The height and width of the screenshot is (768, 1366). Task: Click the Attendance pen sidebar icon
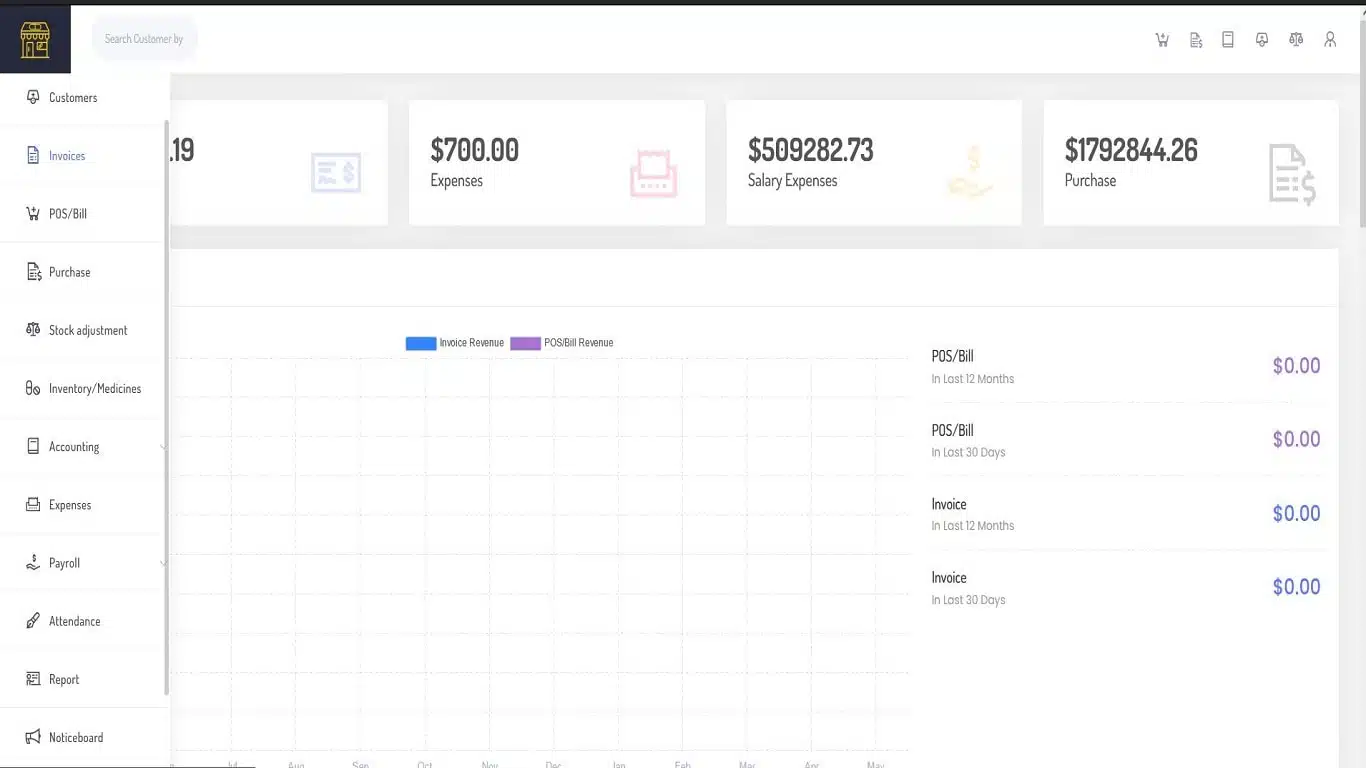tap(33, 620)
